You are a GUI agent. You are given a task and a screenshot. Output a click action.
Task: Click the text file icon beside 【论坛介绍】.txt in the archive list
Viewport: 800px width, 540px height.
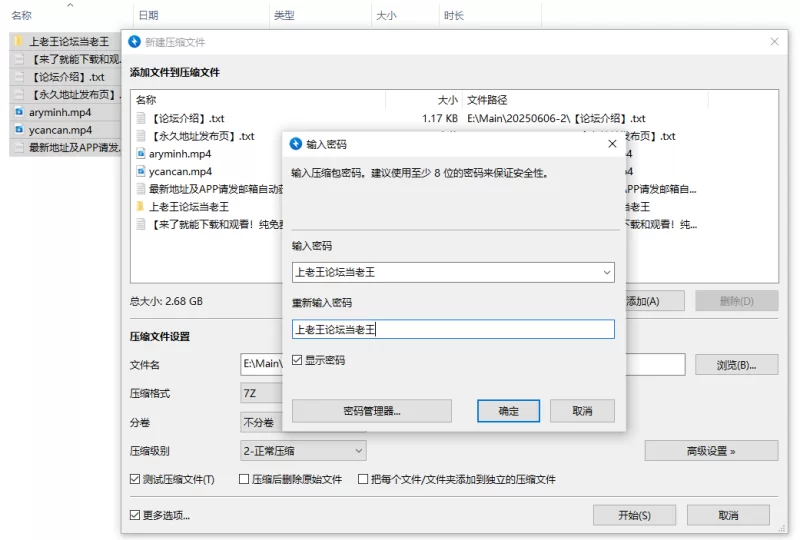[x=141, y=118]
